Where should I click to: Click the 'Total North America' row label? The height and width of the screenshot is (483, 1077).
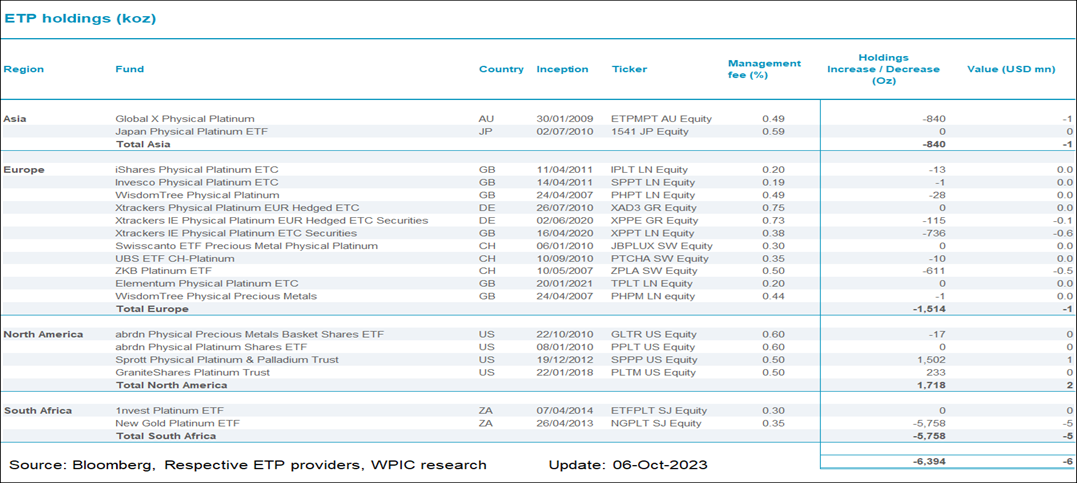tap(171, 385)
